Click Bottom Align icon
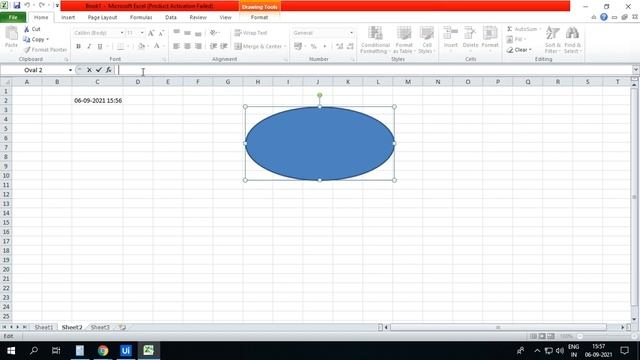640x360 pixels. tap(198, 33)
